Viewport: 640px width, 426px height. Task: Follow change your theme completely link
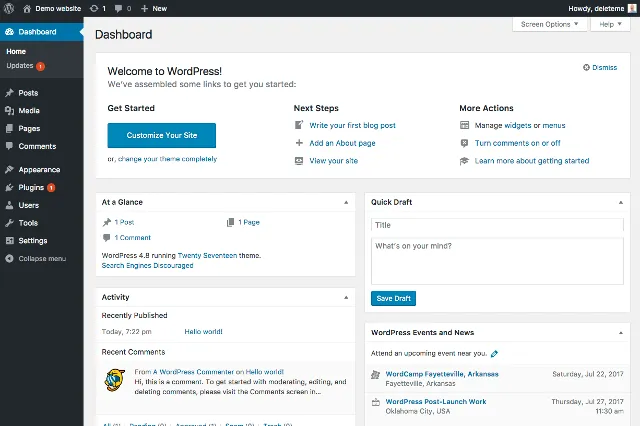coord(167,159)
